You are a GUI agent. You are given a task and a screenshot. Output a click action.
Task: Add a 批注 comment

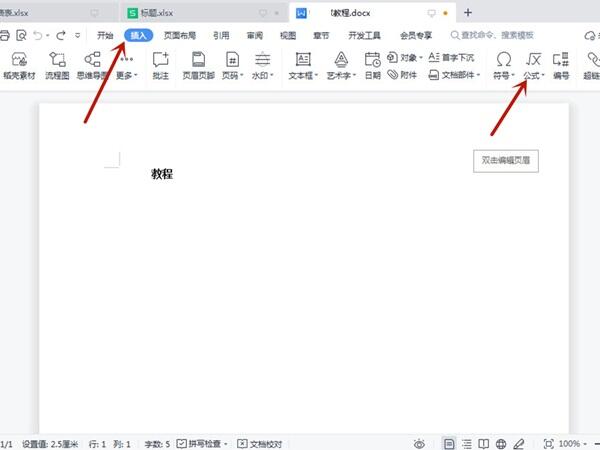coord(160,66)
